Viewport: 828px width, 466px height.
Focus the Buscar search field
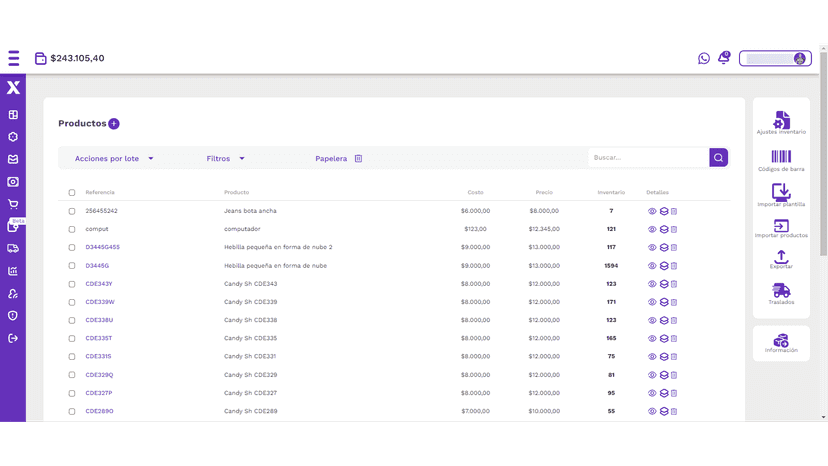click(x=648, y=157)
